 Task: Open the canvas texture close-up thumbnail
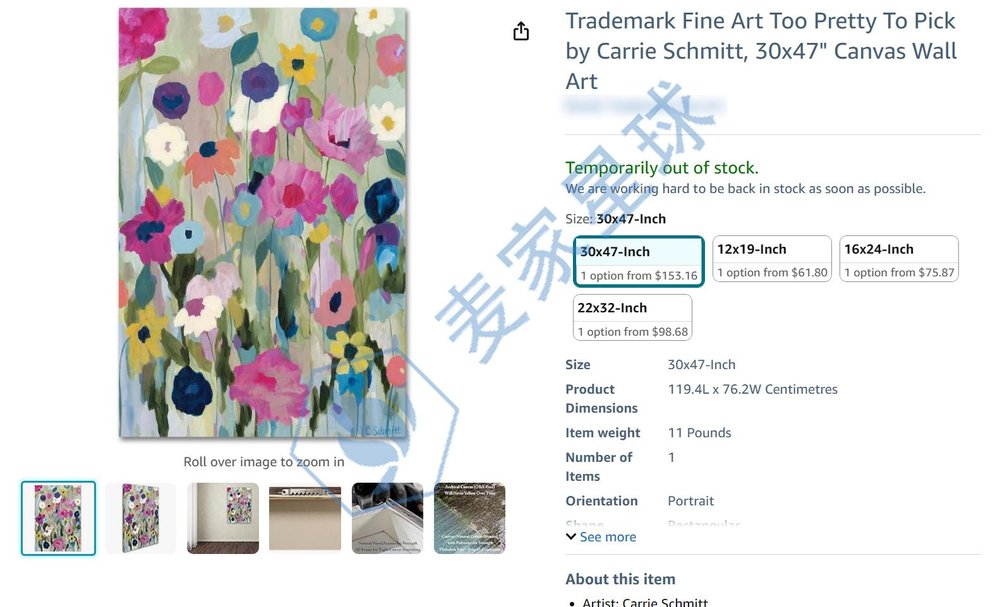(469, 518)
